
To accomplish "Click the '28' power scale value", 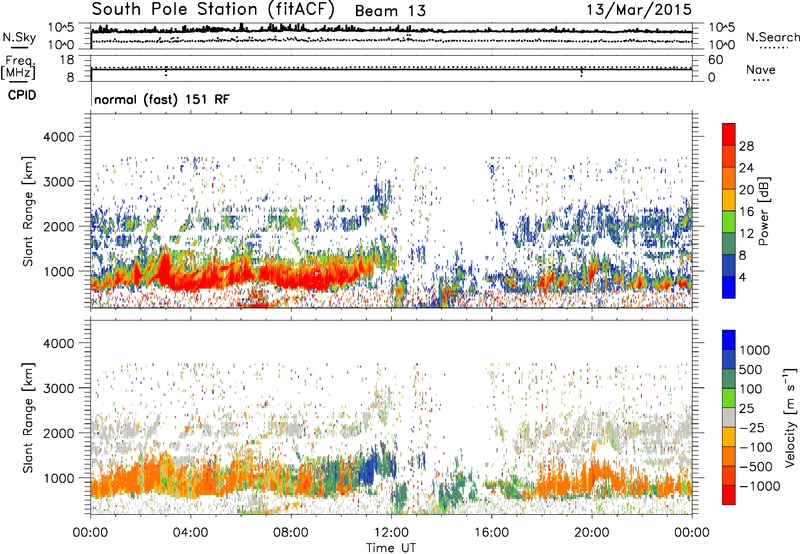I will tap(746, 146).
